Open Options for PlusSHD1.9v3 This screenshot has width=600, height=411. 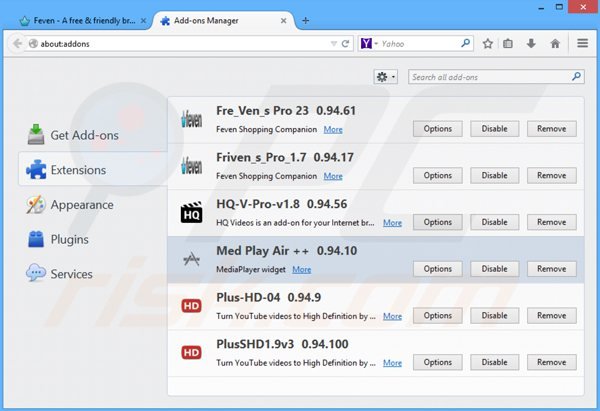437,362
